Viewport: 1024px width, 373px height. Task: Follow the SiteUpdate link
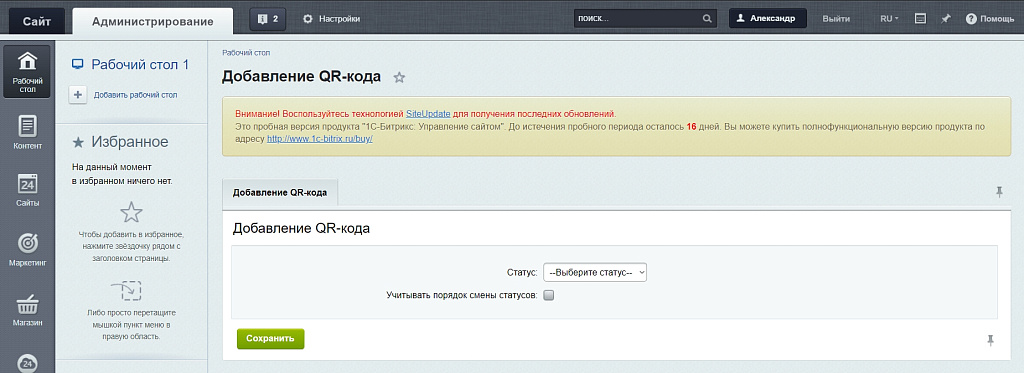(x=428, y=114)
